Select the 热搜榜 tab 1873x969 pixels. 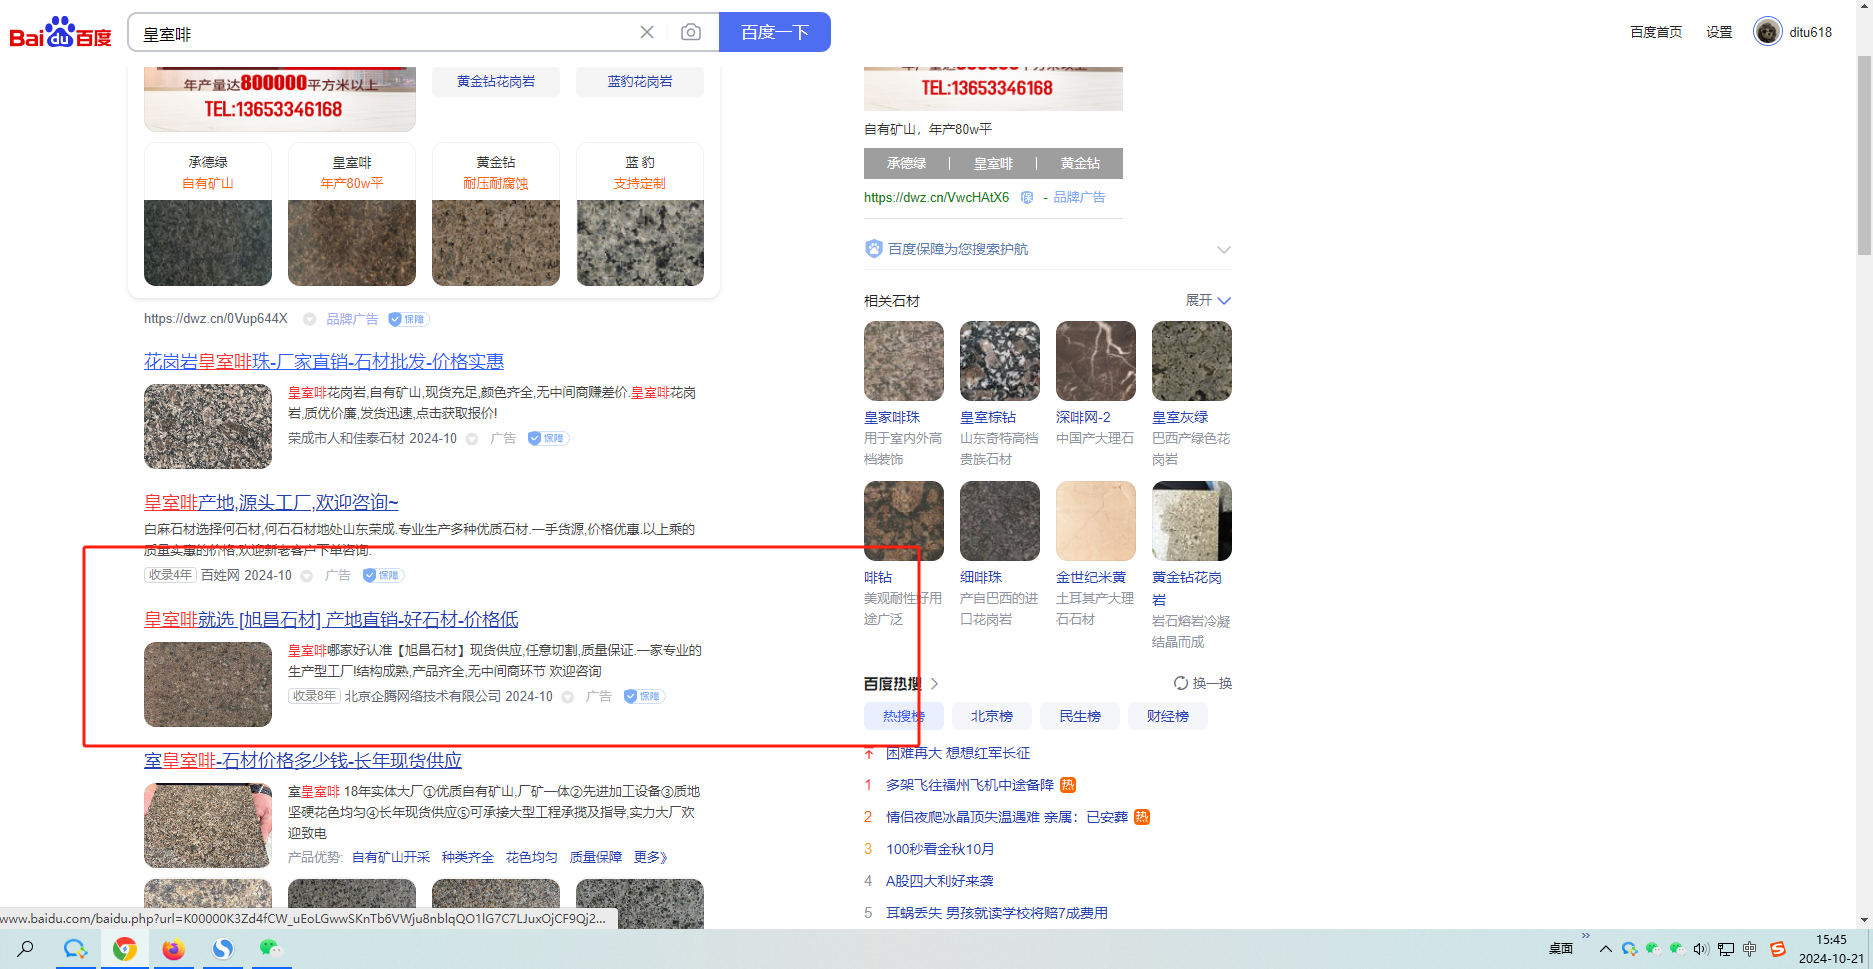tap(904, 716)
